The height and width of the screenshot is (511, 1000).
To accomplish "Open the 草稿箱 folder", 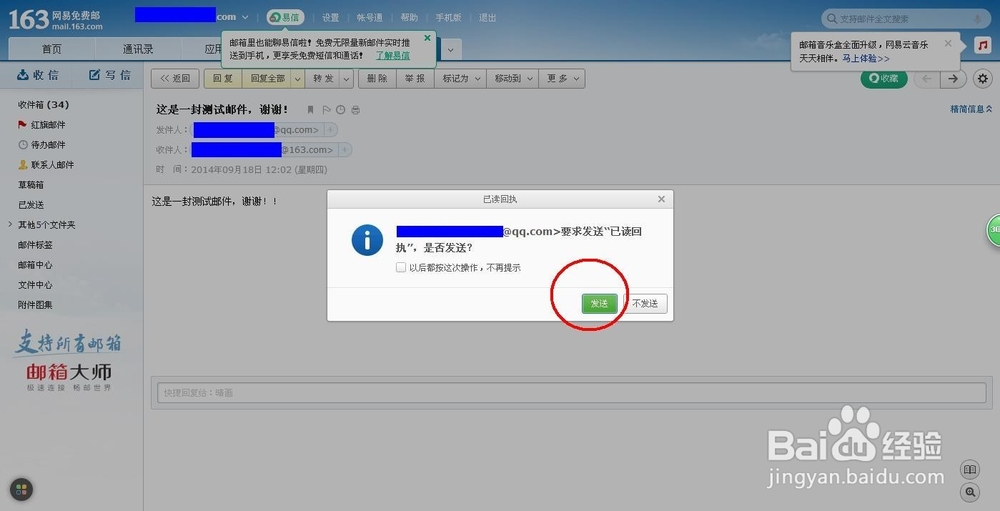I will [31, 185].
